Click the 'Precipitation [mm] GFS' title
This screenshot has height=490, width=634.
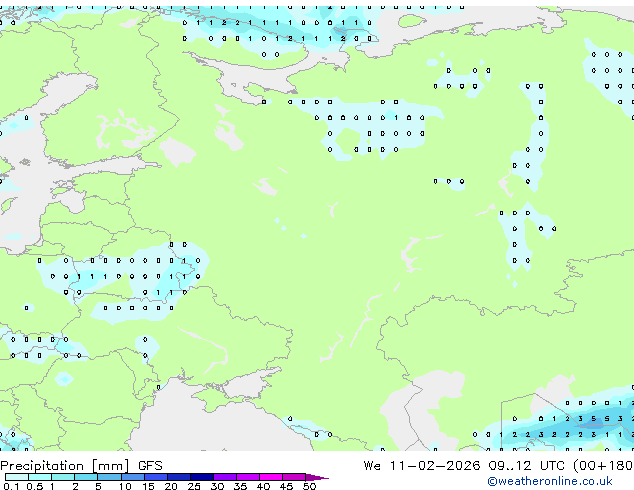[81, 466]
